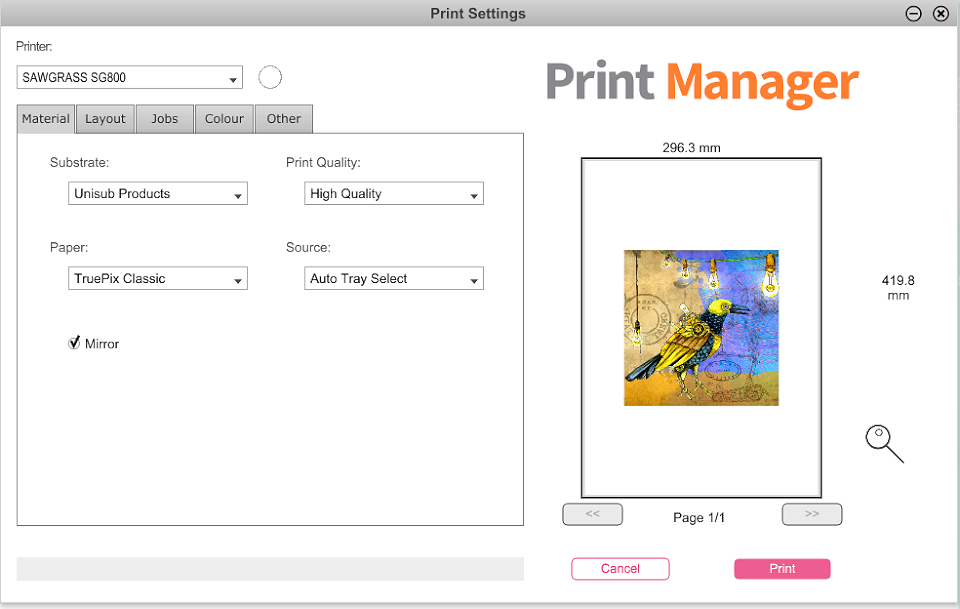Open the Printer dropdown showing SAWGRASS SG800
The height and width of the screenshot is (609, 960).
(x=130, y=78)
